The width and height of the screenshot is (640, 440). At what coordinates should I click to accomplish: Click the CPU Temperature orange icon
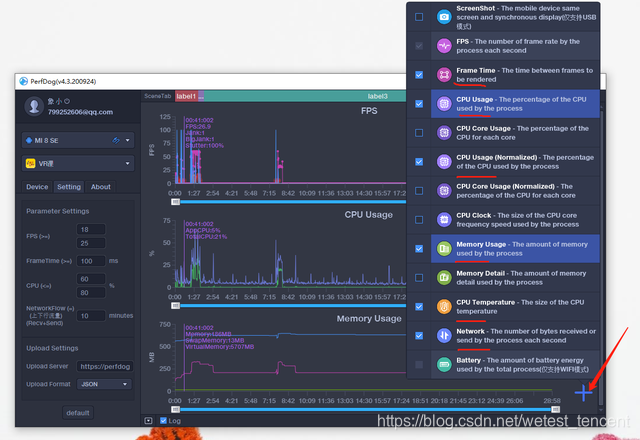coord(444,307)
